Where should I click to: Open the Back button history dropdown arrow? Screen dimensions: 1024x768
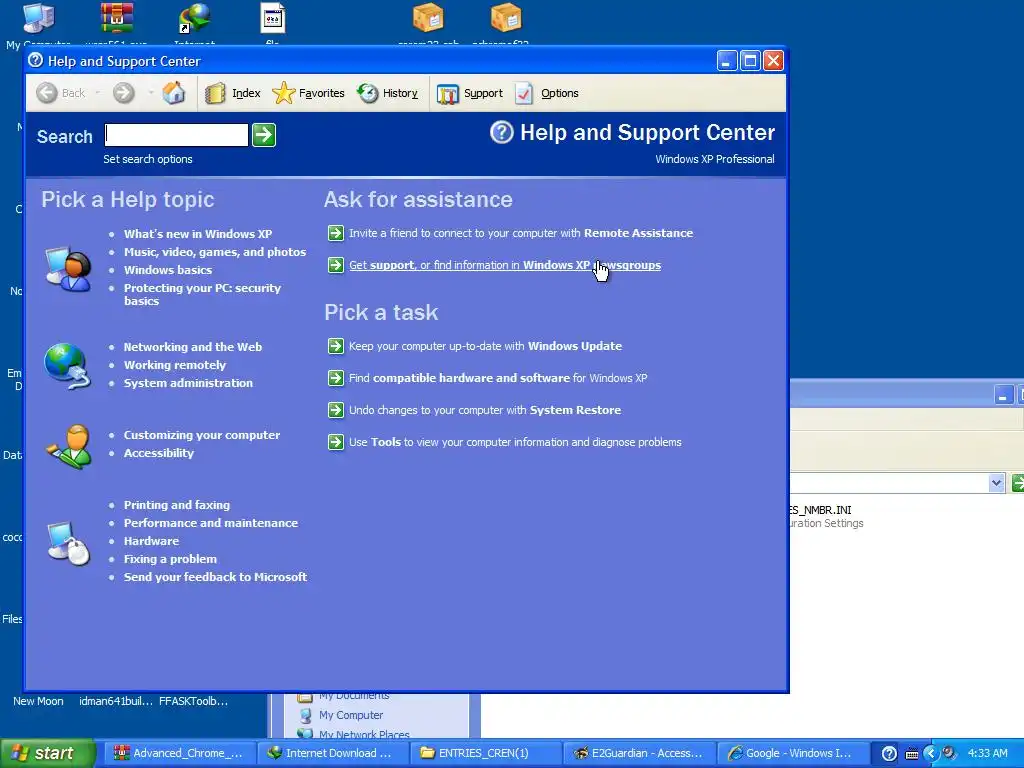pos(98,93)
